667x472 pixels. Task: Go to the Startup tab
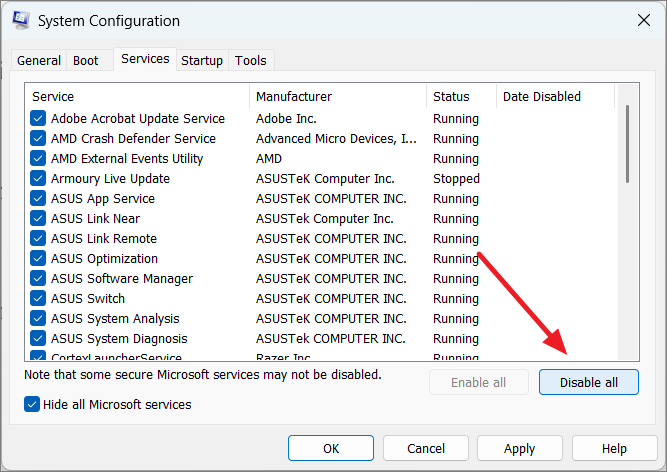point(202,60)
